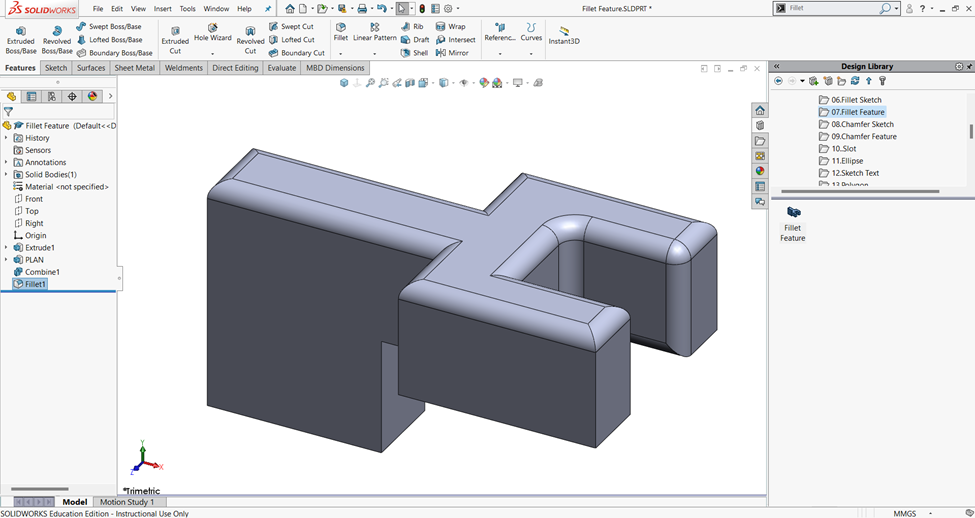Select the Rib tool
The height and width of the screenshot is (518, 975).
click(413, 27)
